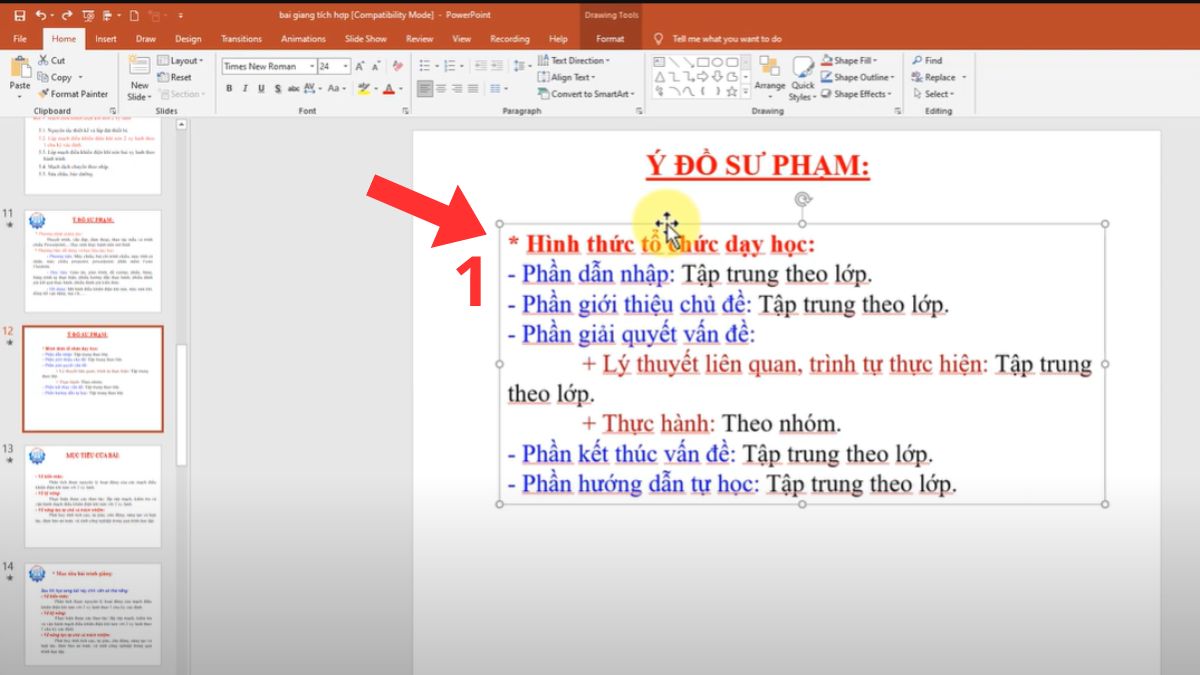Expand the shapes gallery
Image resolution: width=1200 pixels, height=675 pixels.
pos(746,92)
